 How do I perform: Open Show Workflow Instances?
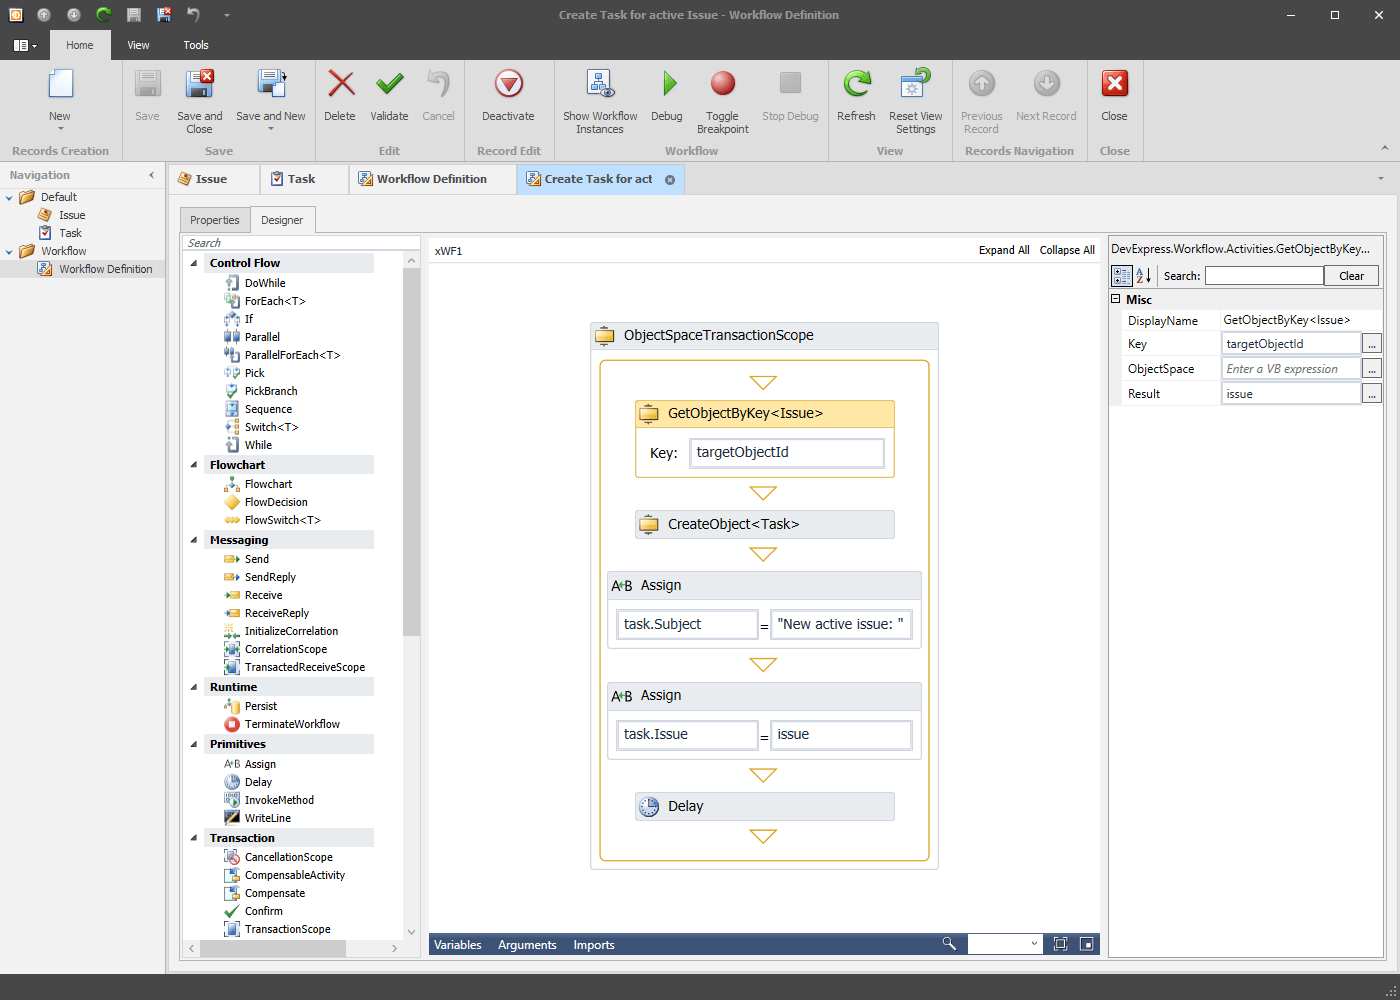pos(600,85)
